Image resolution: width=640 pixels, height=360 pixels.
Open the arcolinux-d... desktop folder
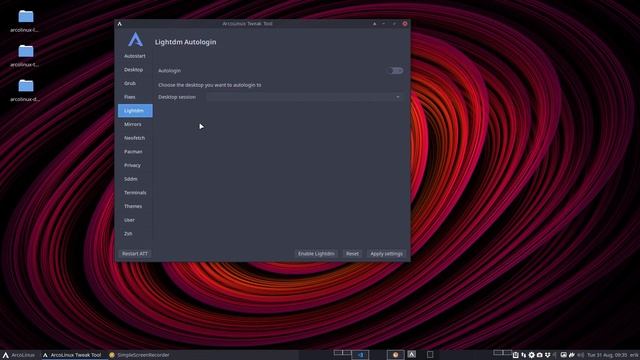pyautogui.click(x=25, y=91)
